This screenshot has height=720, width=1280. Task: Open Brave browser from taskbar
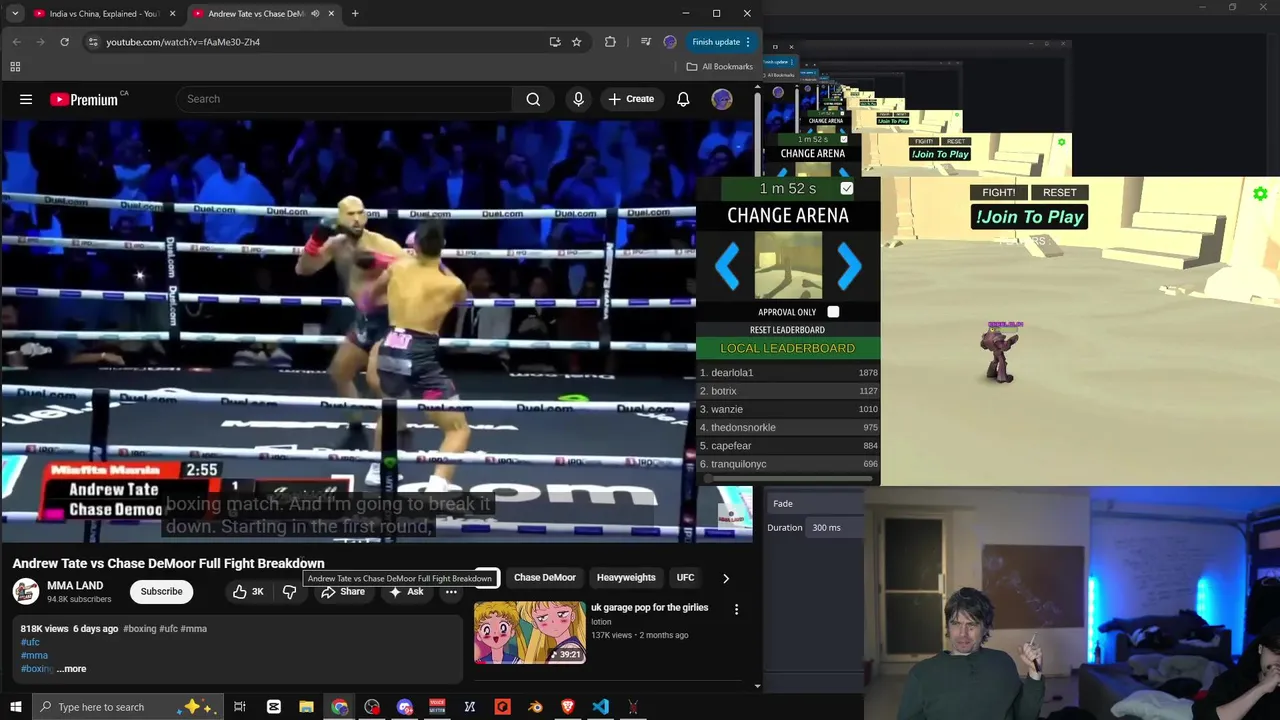coord(568,707)
